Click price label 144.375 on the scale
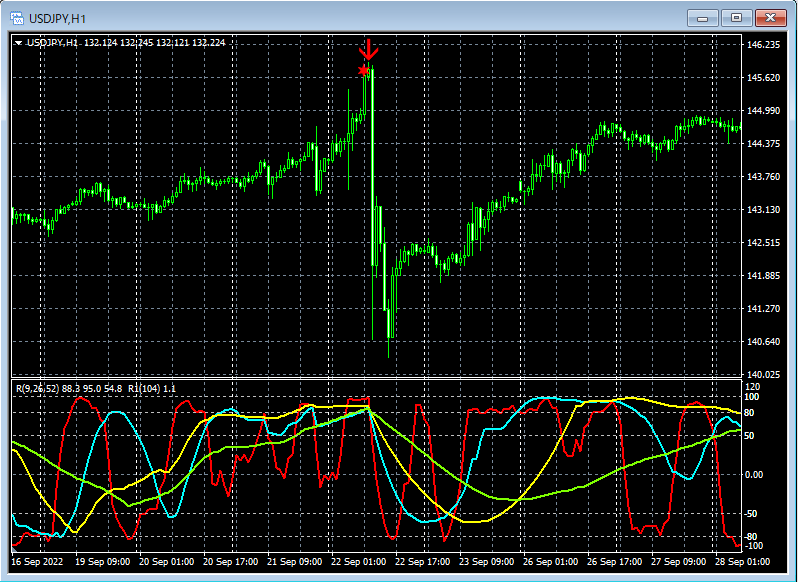This screenshot has height=582, width=799. (x=763, y=144)
